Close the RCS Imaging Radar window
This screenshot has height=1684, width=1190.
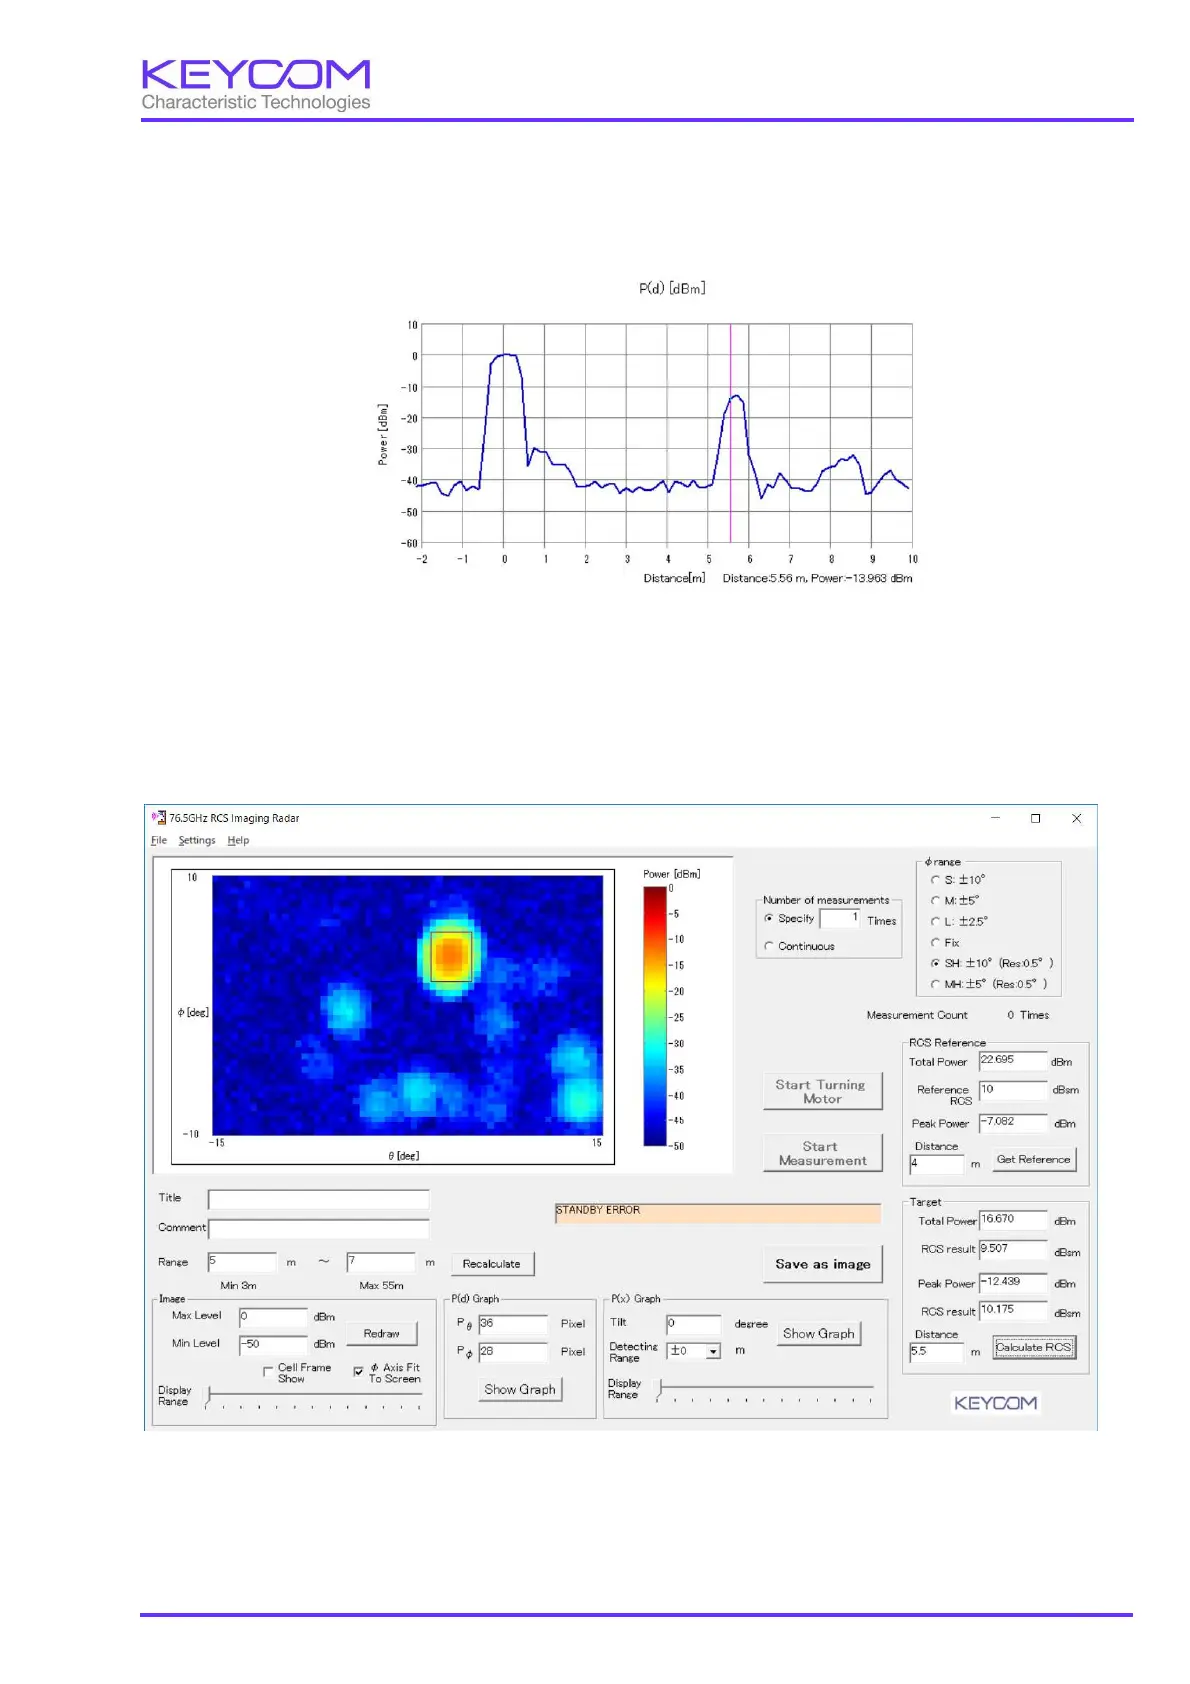click(x=1077, y=818)
